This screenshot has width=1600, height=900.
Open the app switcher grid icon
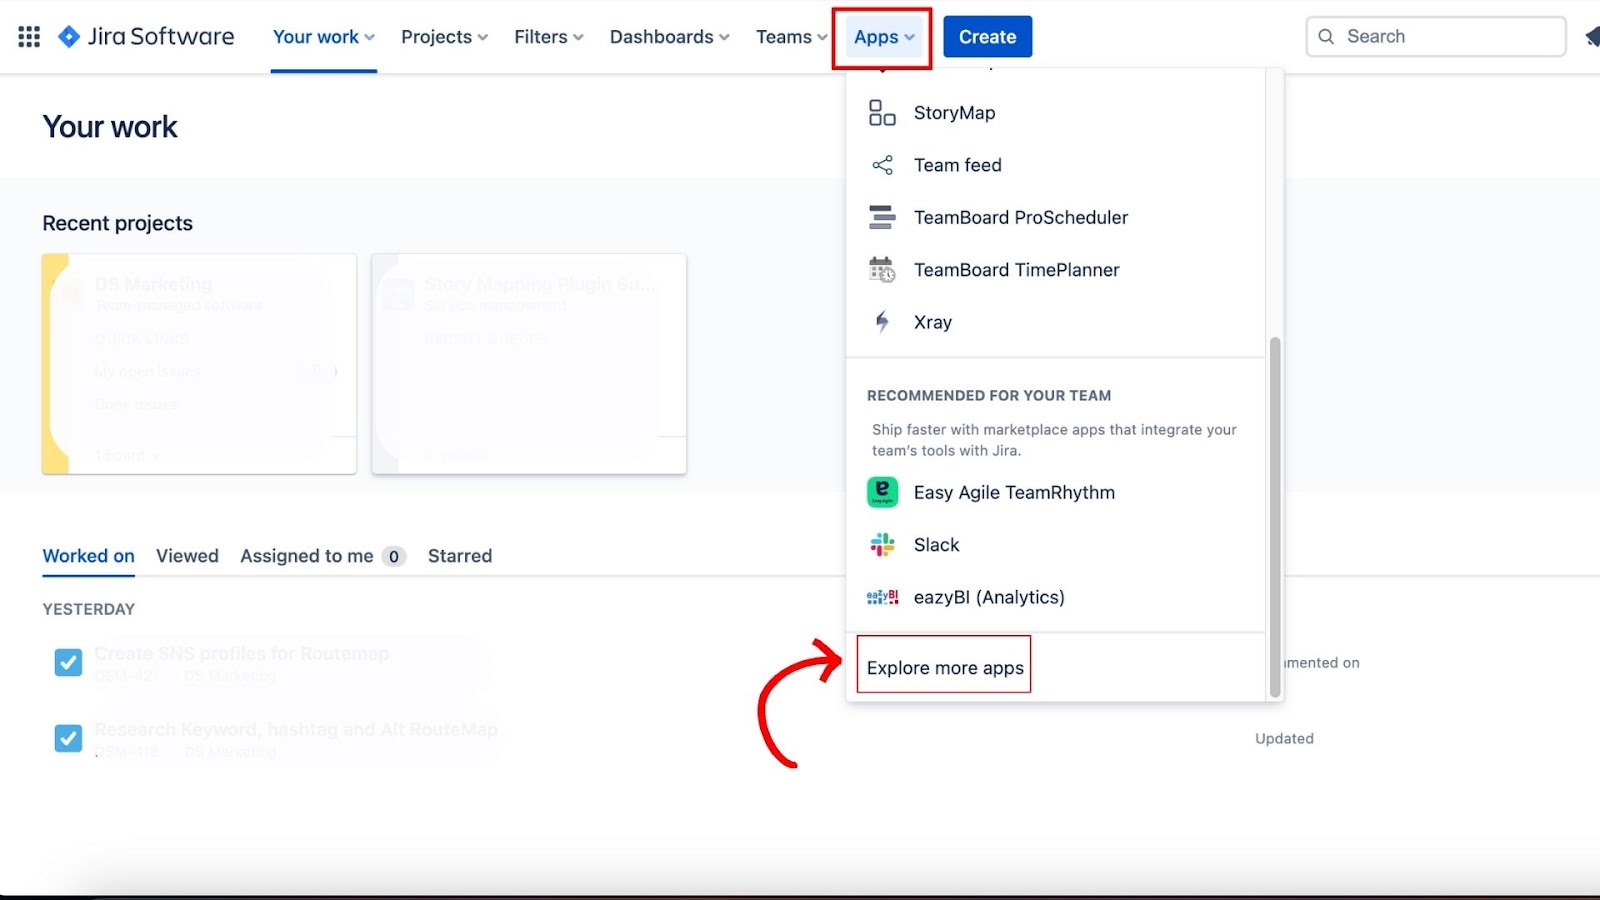point(29,37)
